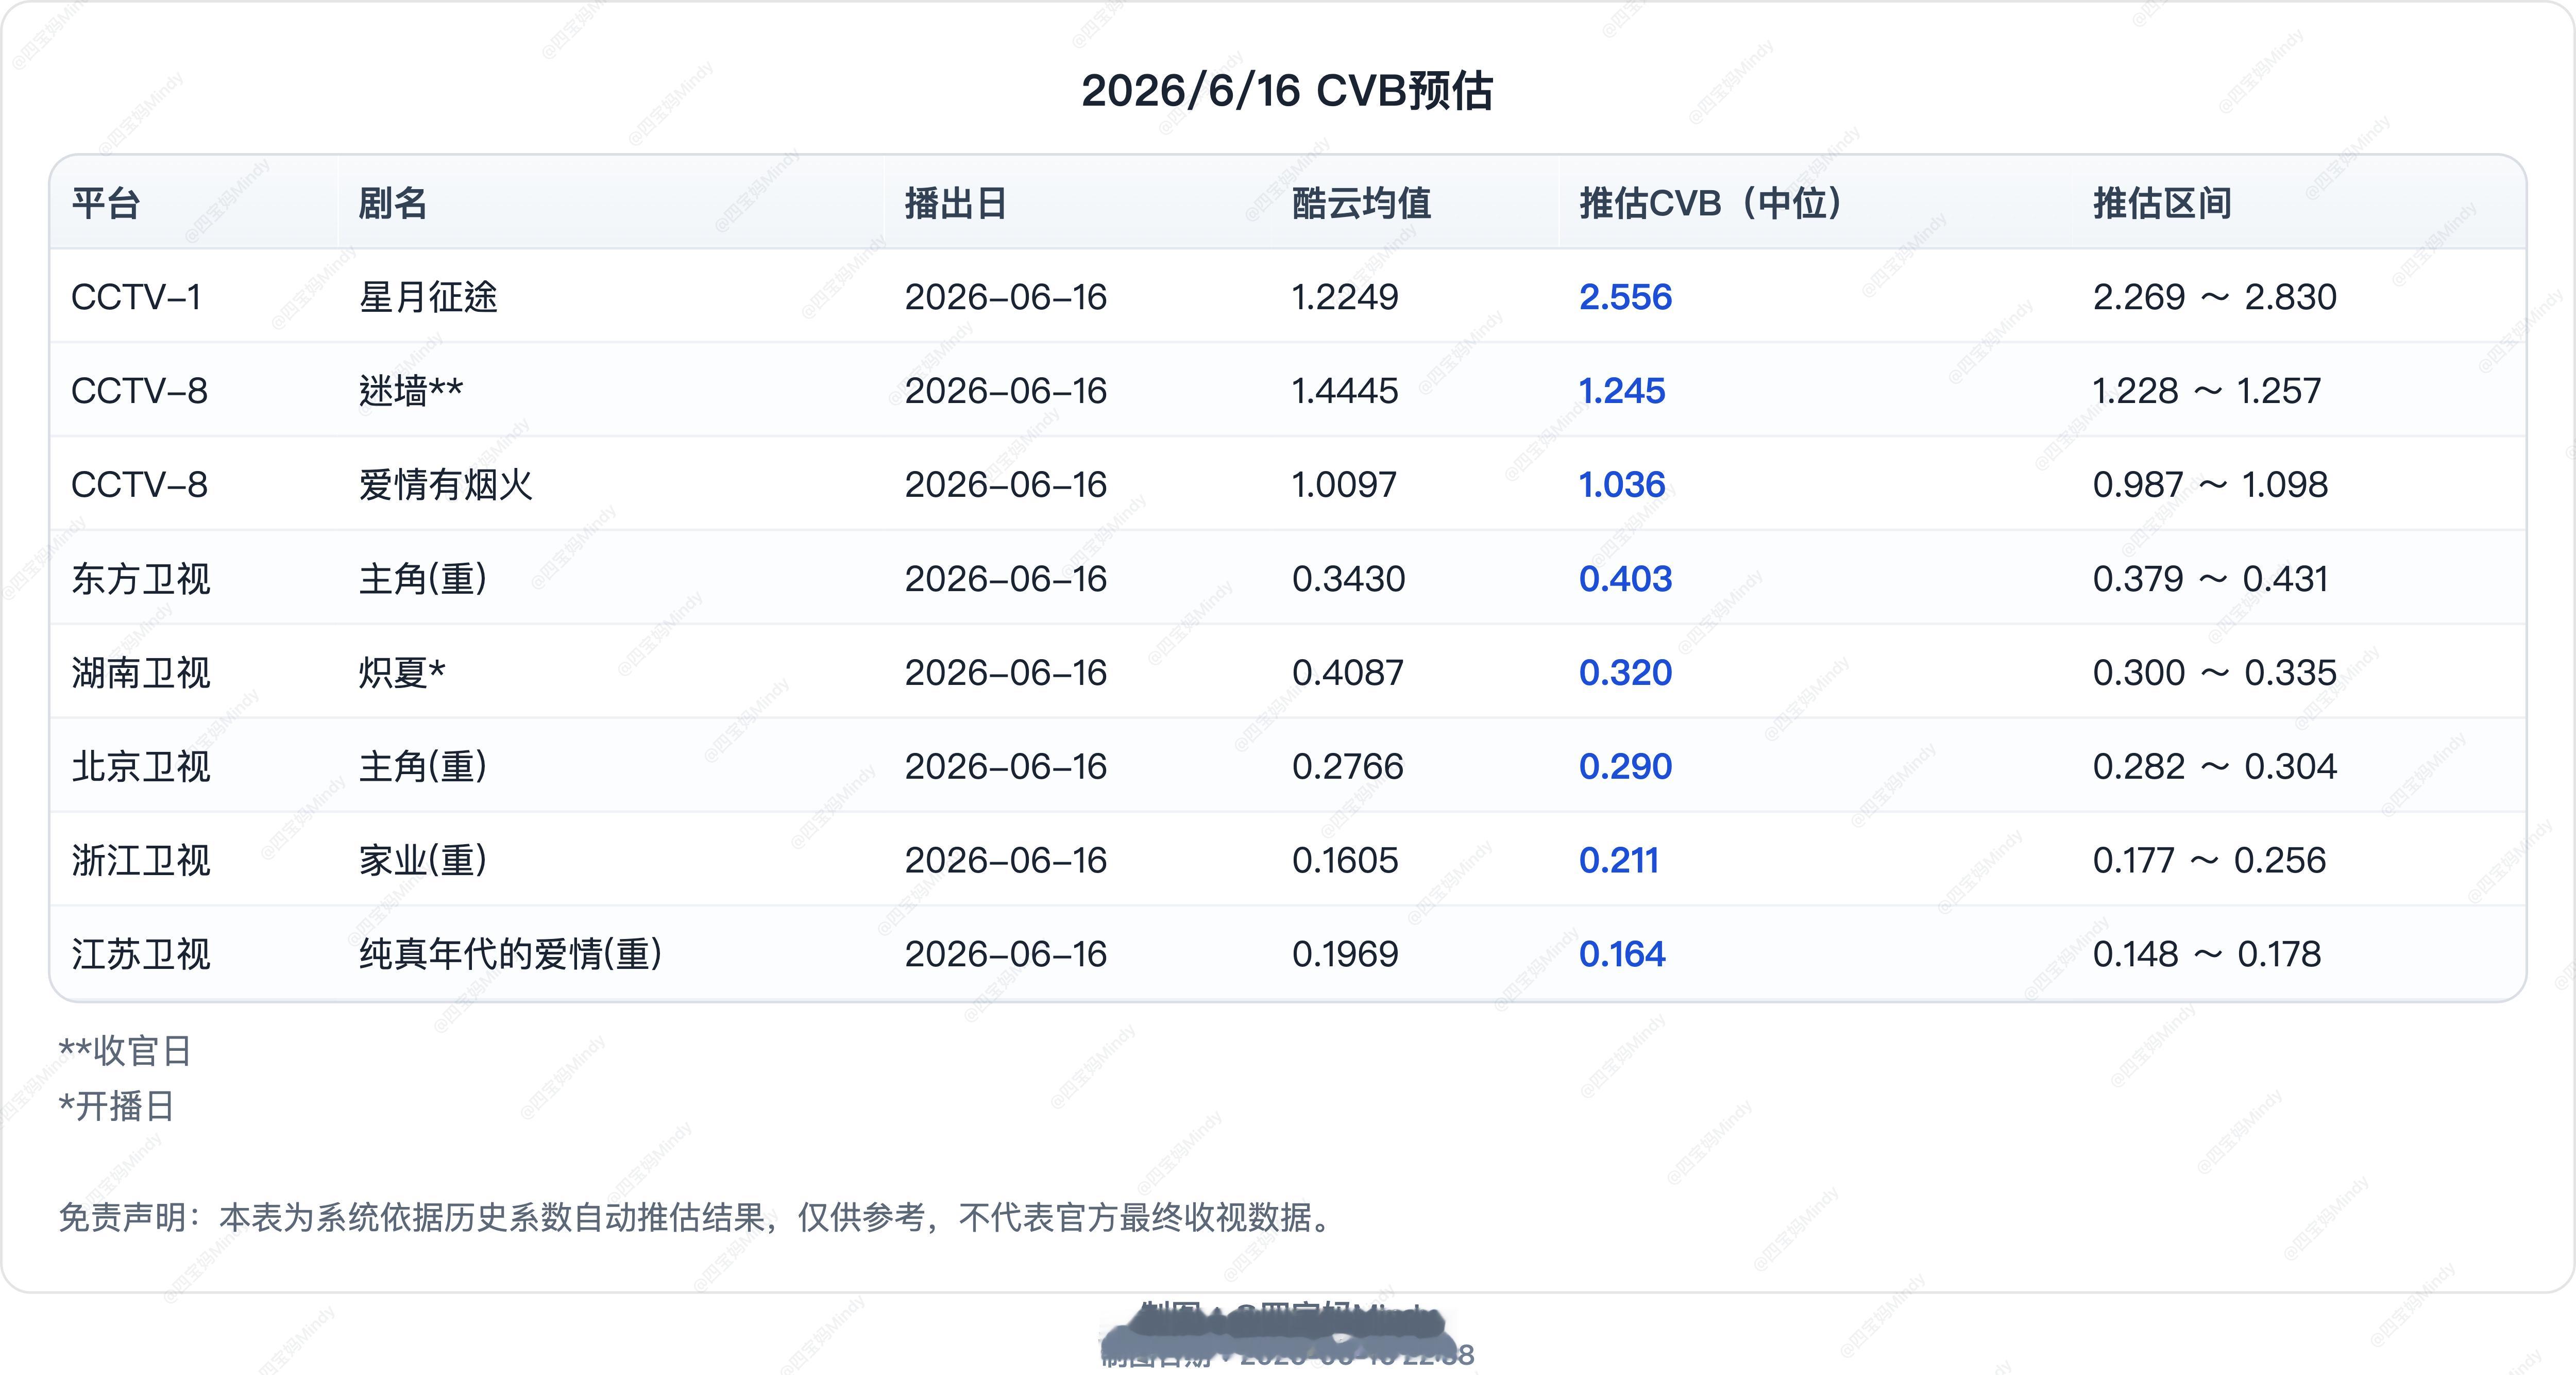Click the range 0.379 ～ 0.431

[x=2211, y=579]
